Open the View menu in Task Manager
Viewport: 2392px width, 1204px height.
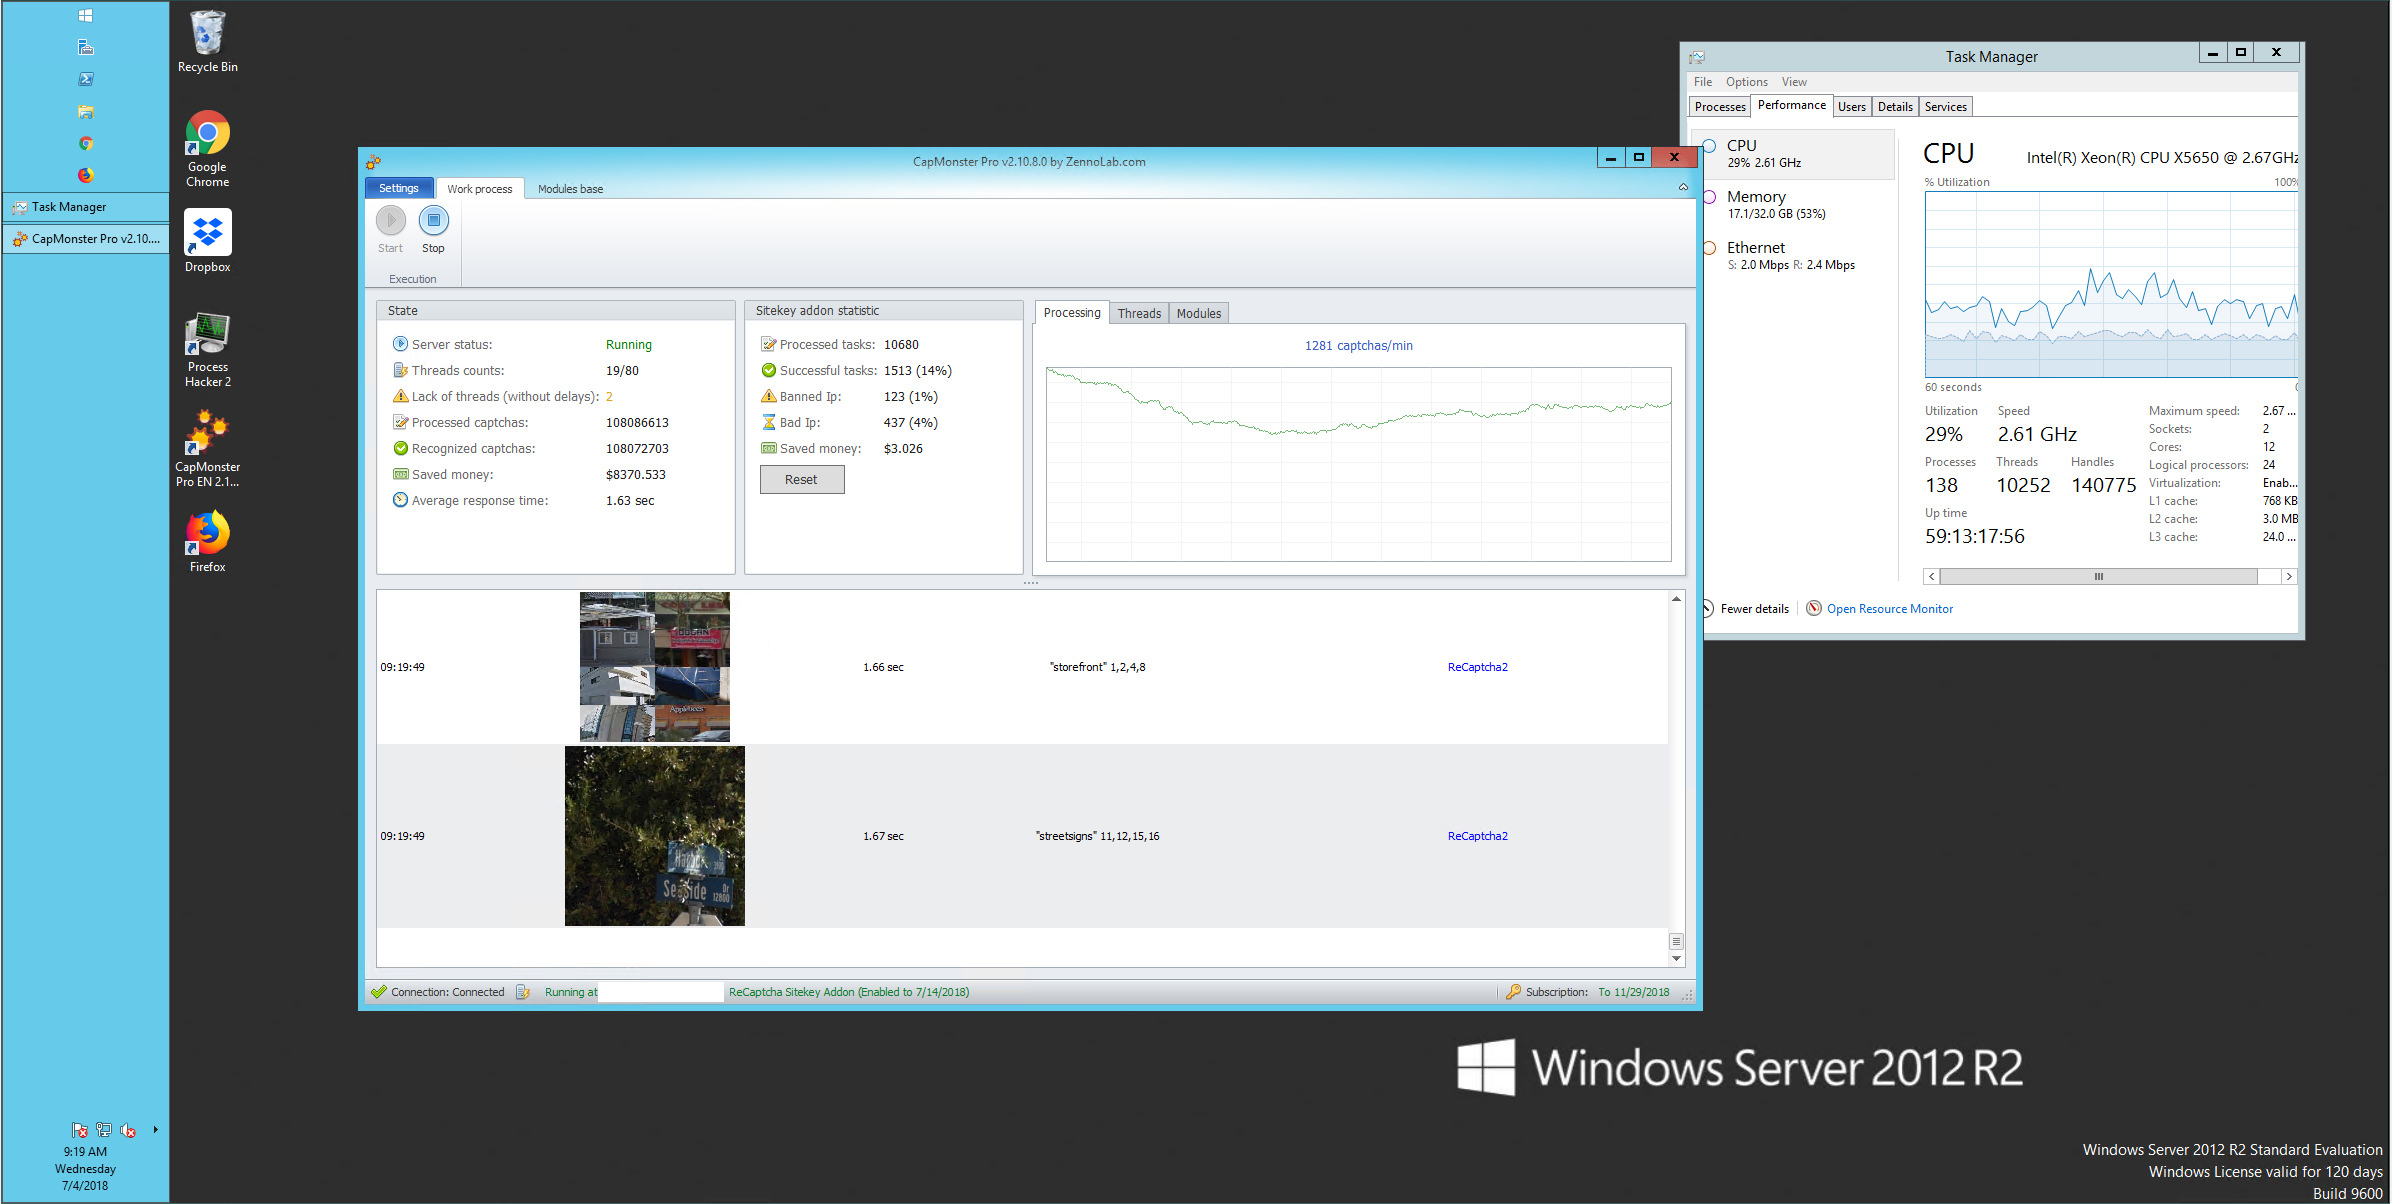[1794, 82]
